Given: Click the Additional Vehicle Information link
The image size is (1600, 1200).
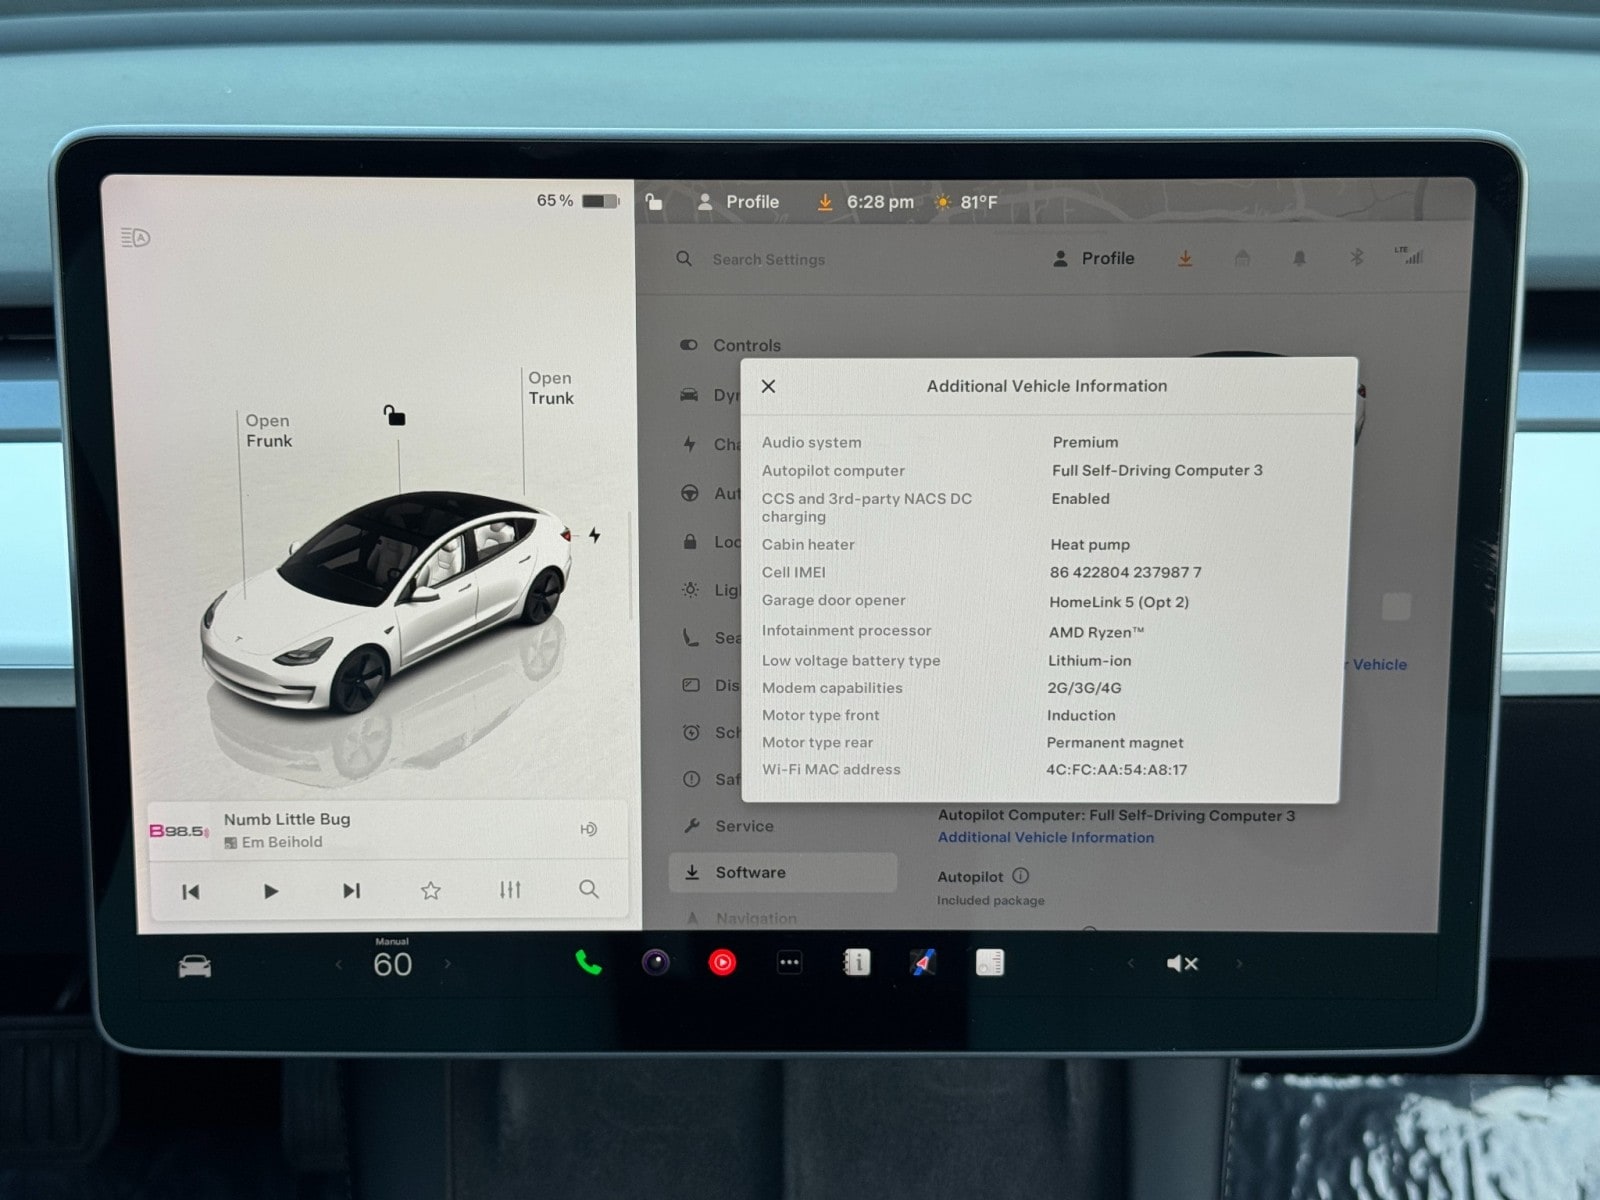Looking at the screenshot, I should point(1045,838).
